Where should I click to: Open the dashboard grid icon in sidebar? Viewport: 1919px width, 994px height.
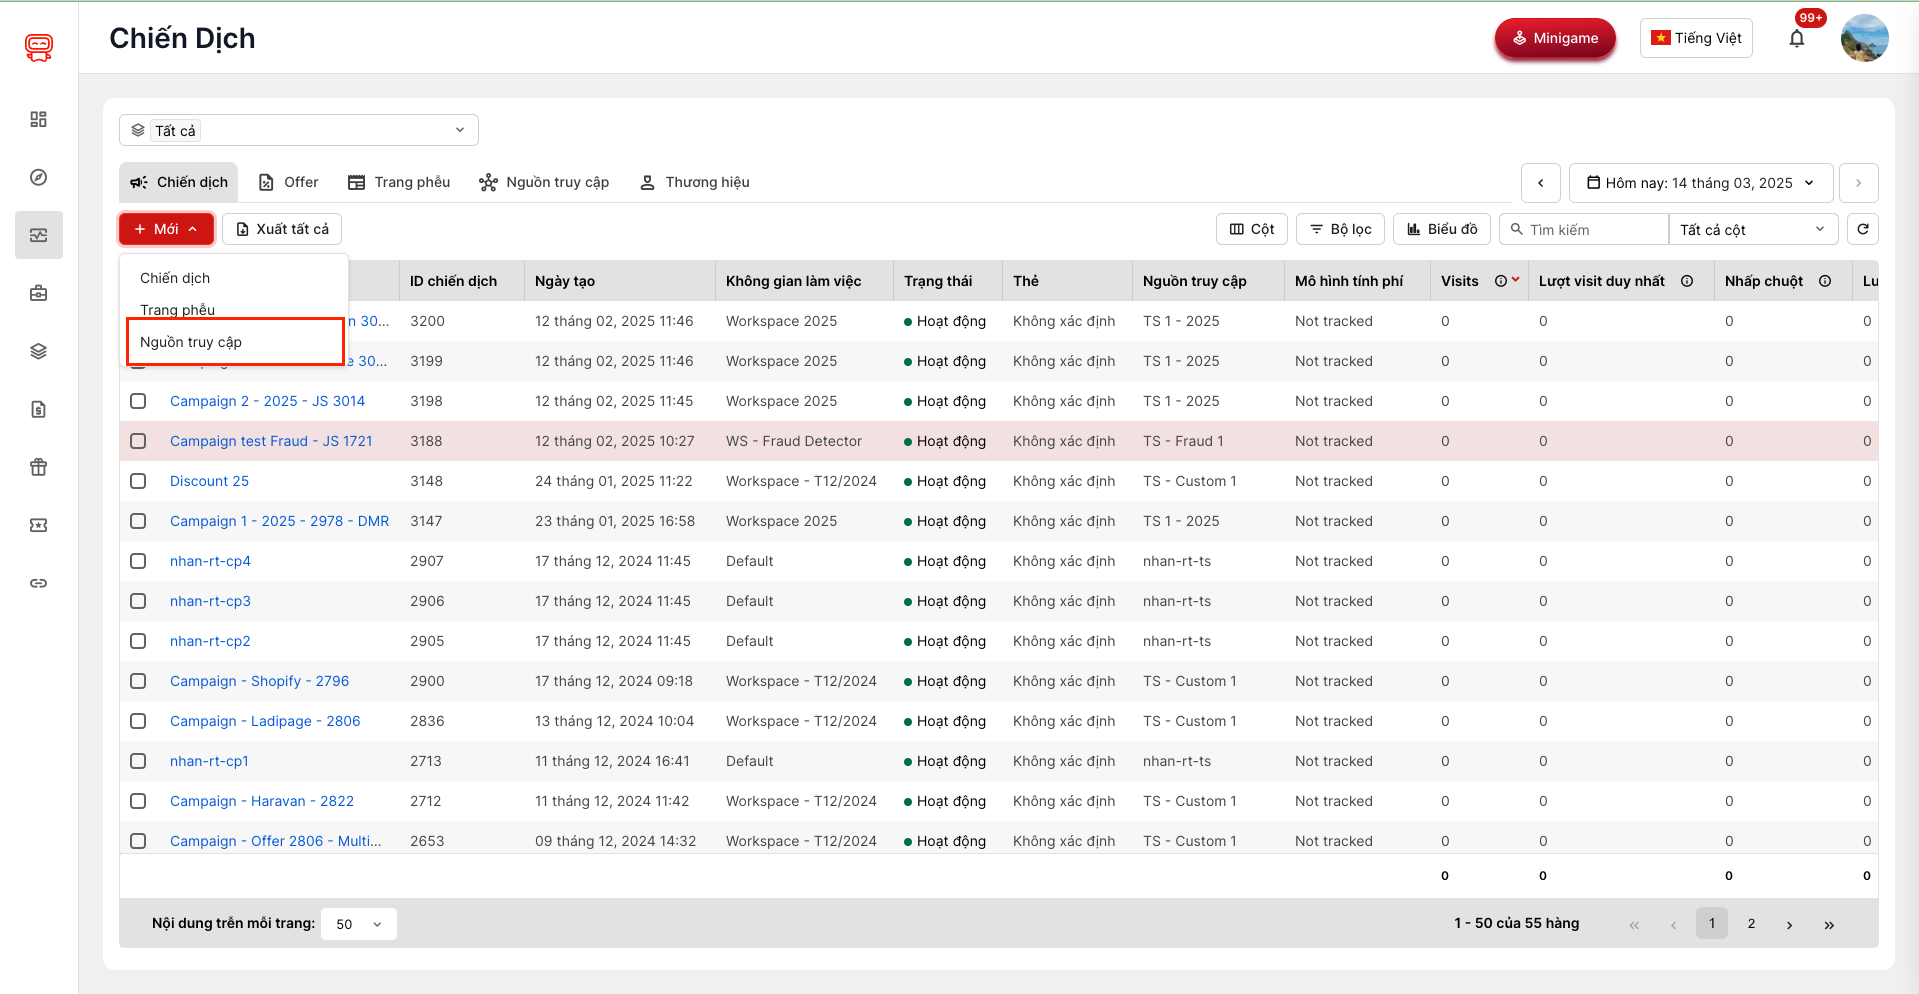pyautogui.click(x=39, y=119)
